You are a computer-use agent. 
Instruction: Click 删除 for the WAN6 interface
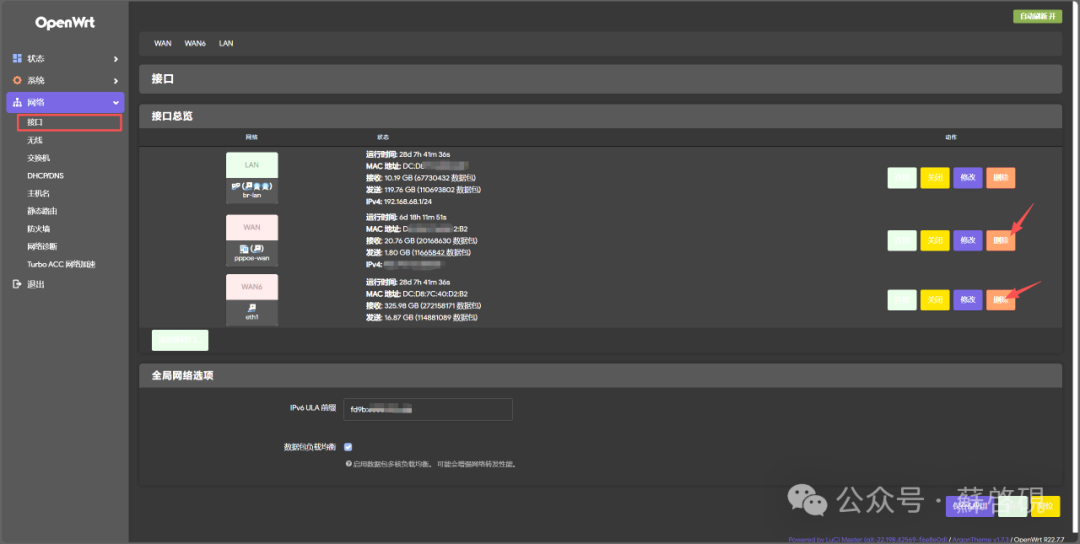click(x=1001, y=300)
